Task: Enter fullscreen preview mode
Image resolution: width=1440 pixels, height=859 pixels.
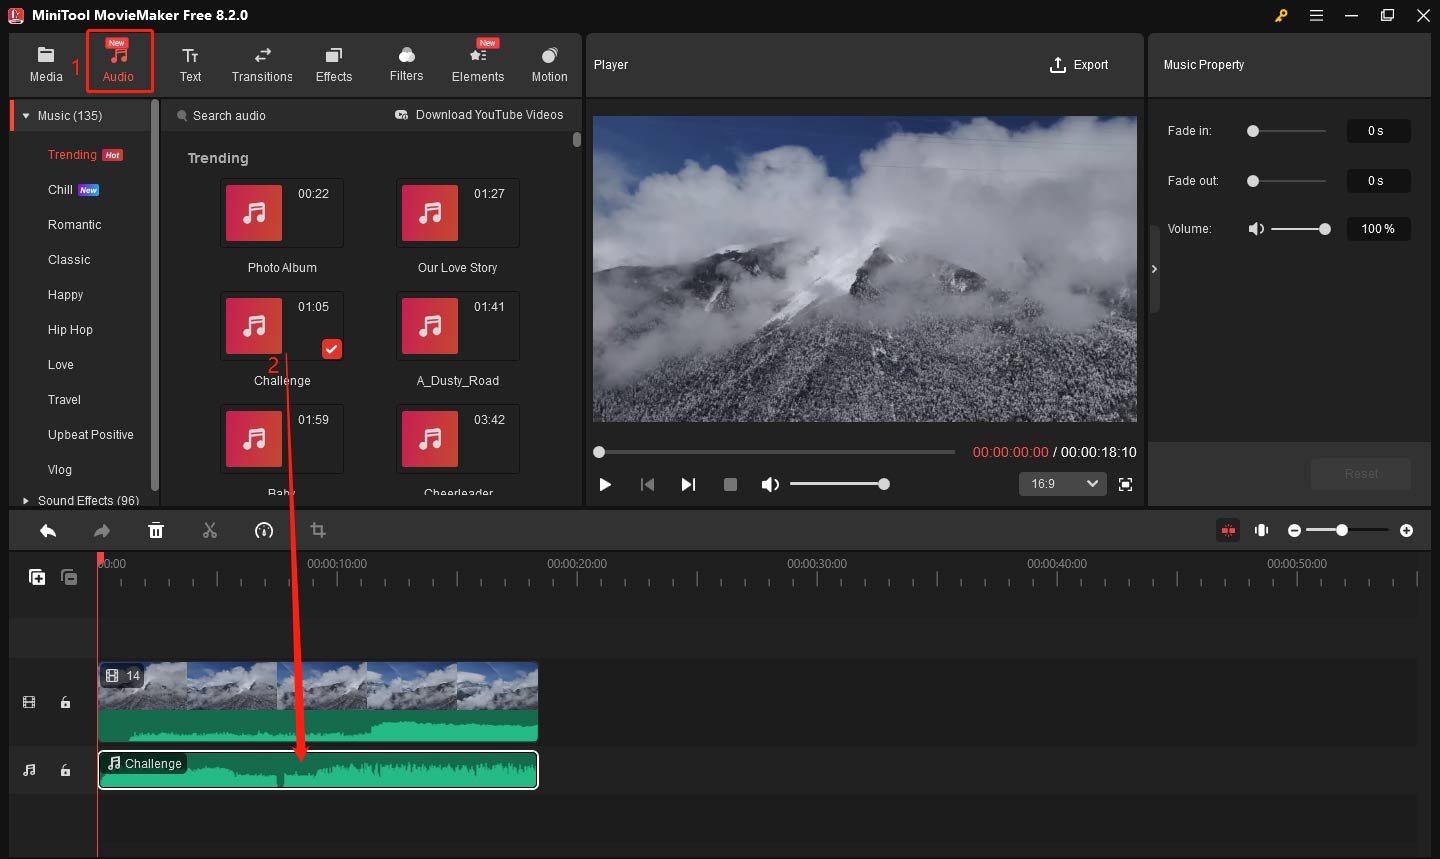Action: pyautogui.click(x=1126, y=484)
